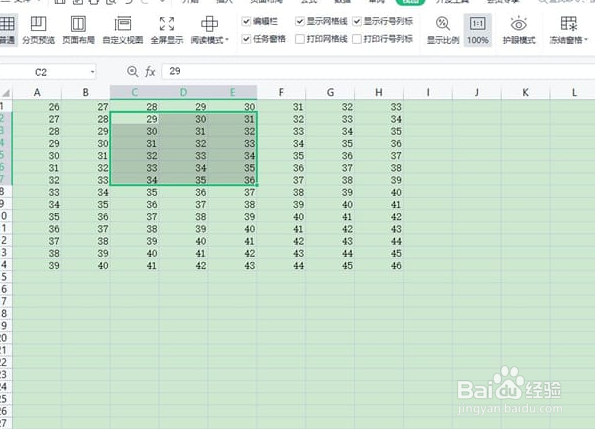The image size is (596, 429).
Task: Open the Zoom ratio dialog (显示比例)
Action: coord(443,30)
